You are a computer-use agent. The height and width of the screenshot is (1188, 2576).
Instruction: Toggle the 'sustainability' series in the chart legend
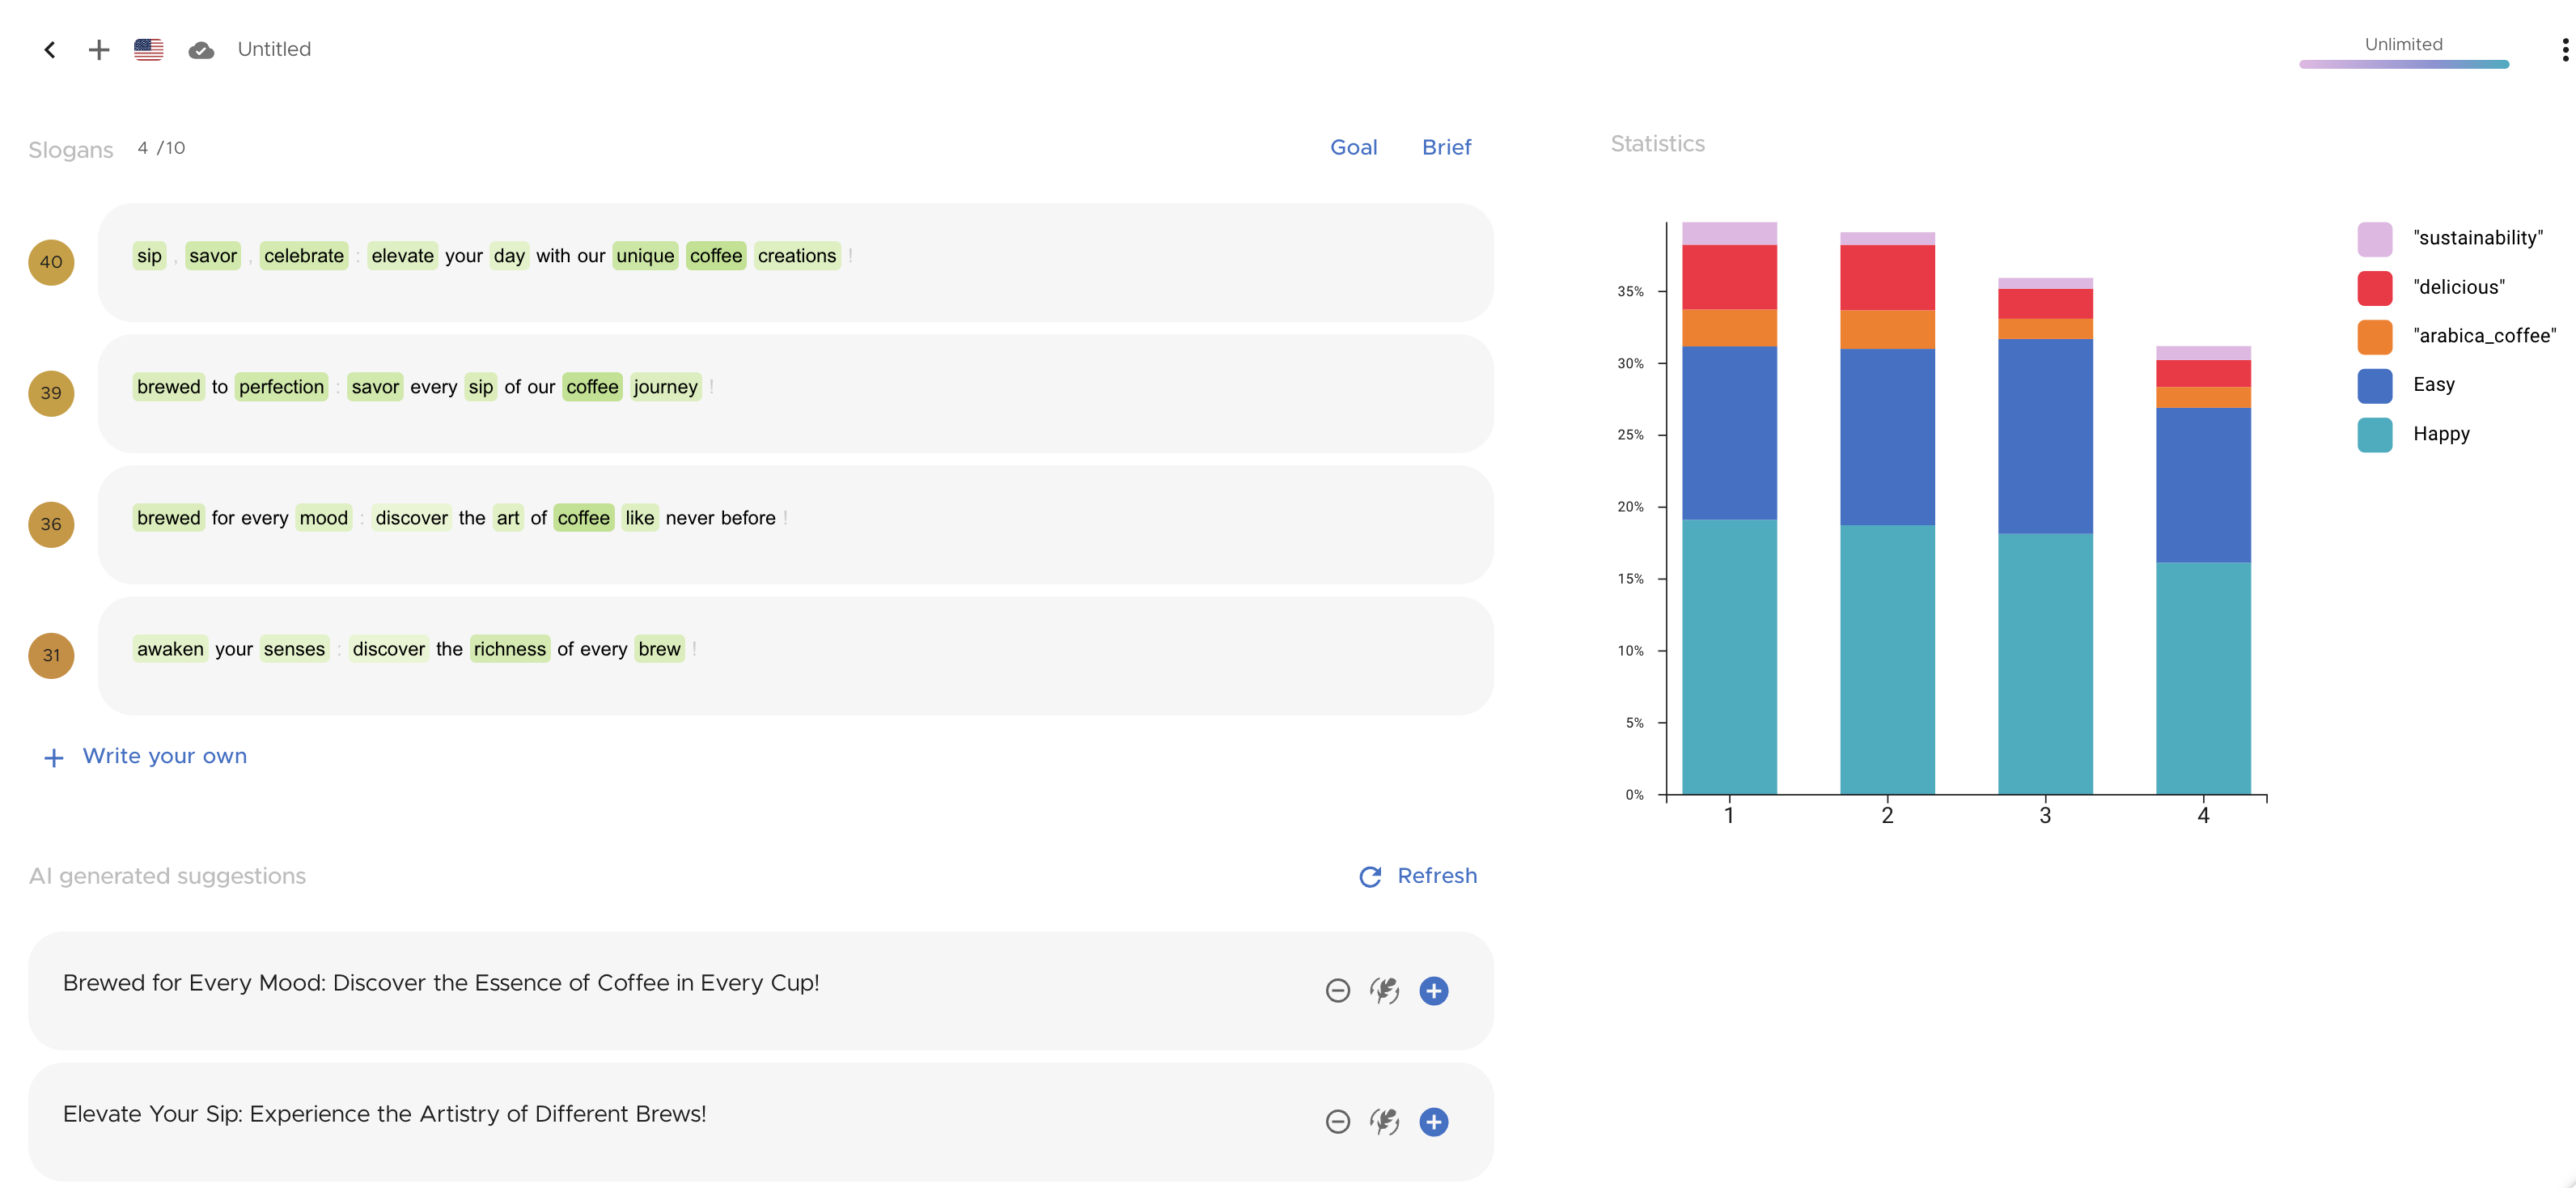click(x=2375, y=237)
